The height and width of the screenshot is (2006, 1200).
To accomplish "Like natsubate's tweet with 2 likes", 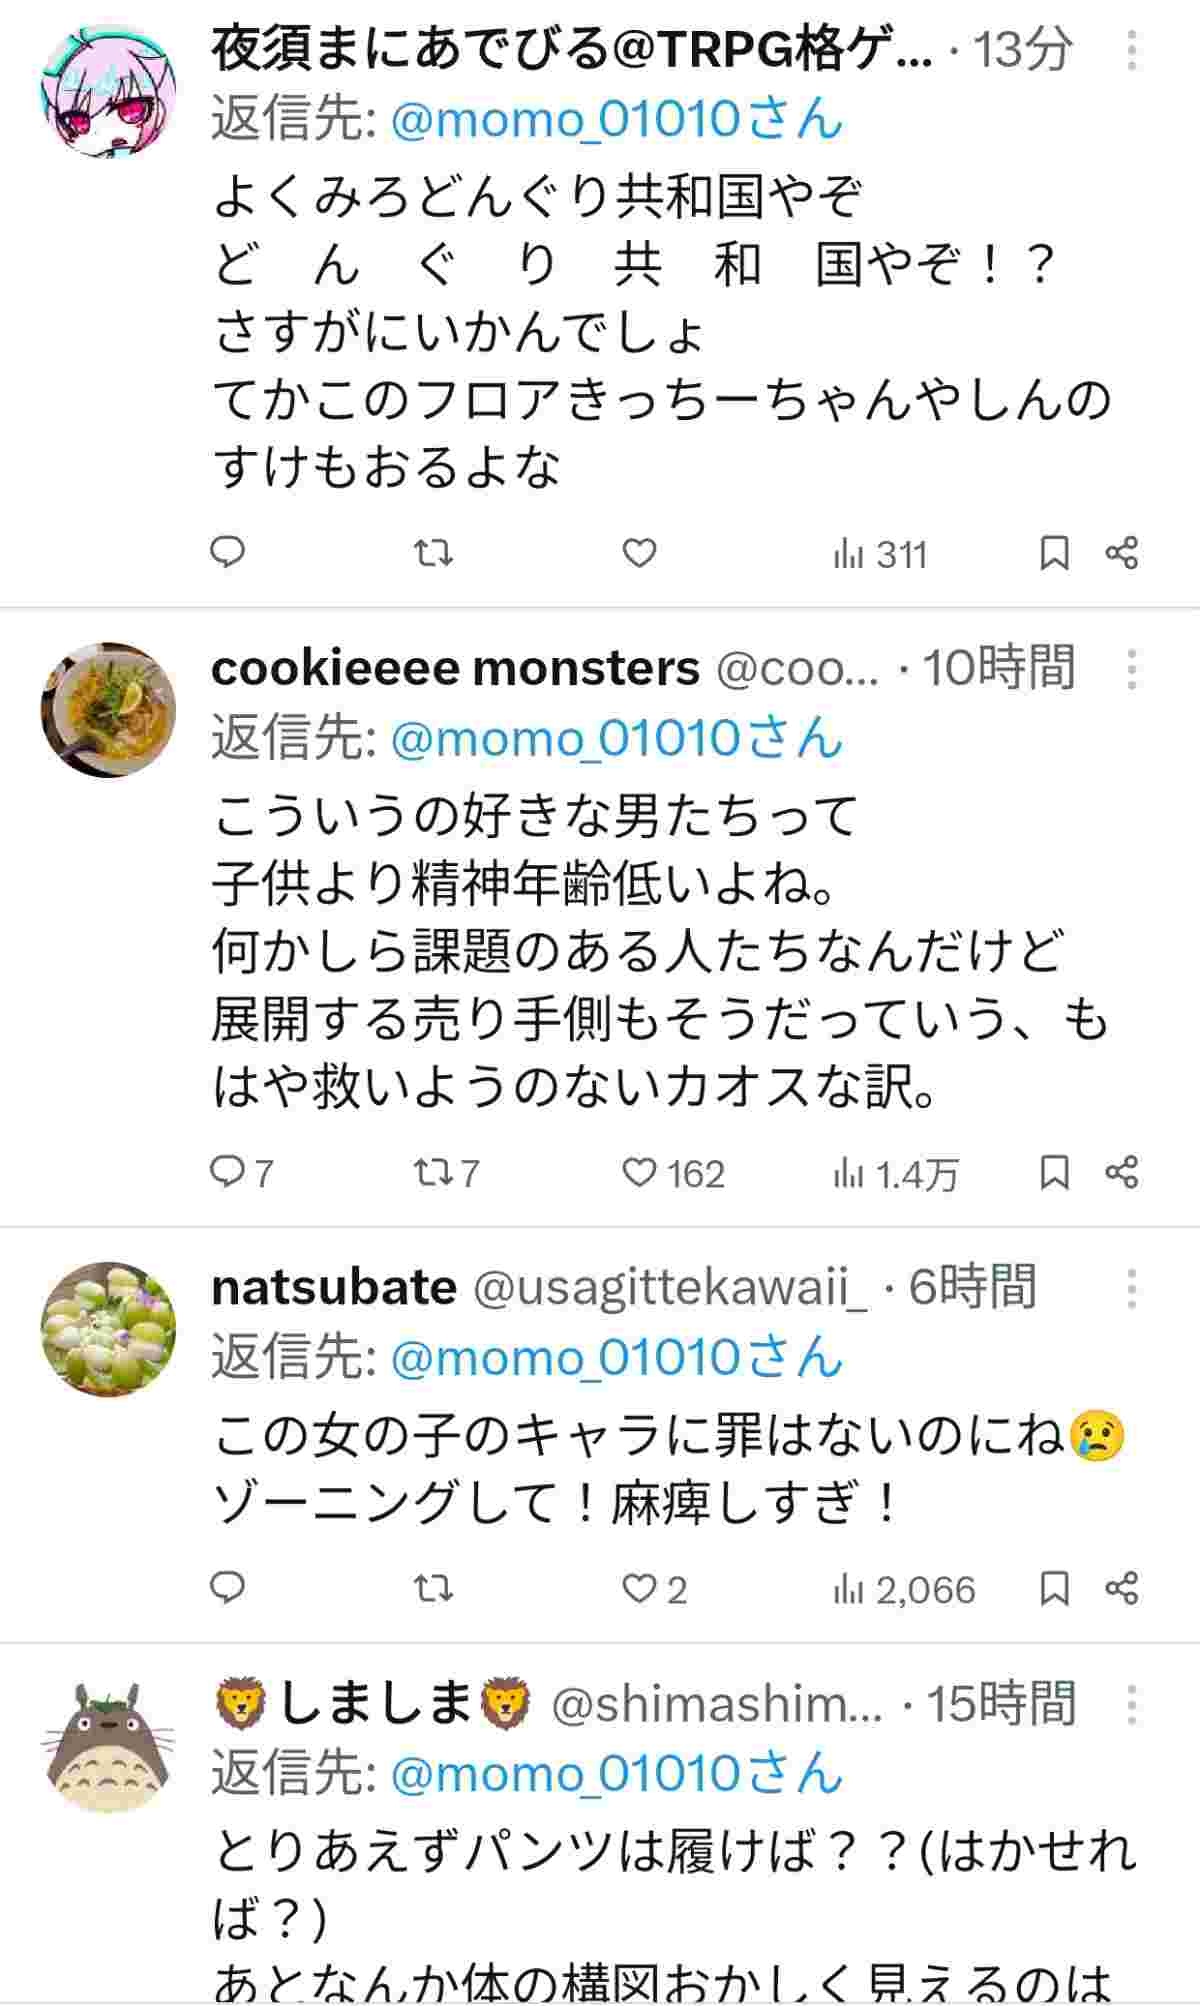I will point(639,1588).
